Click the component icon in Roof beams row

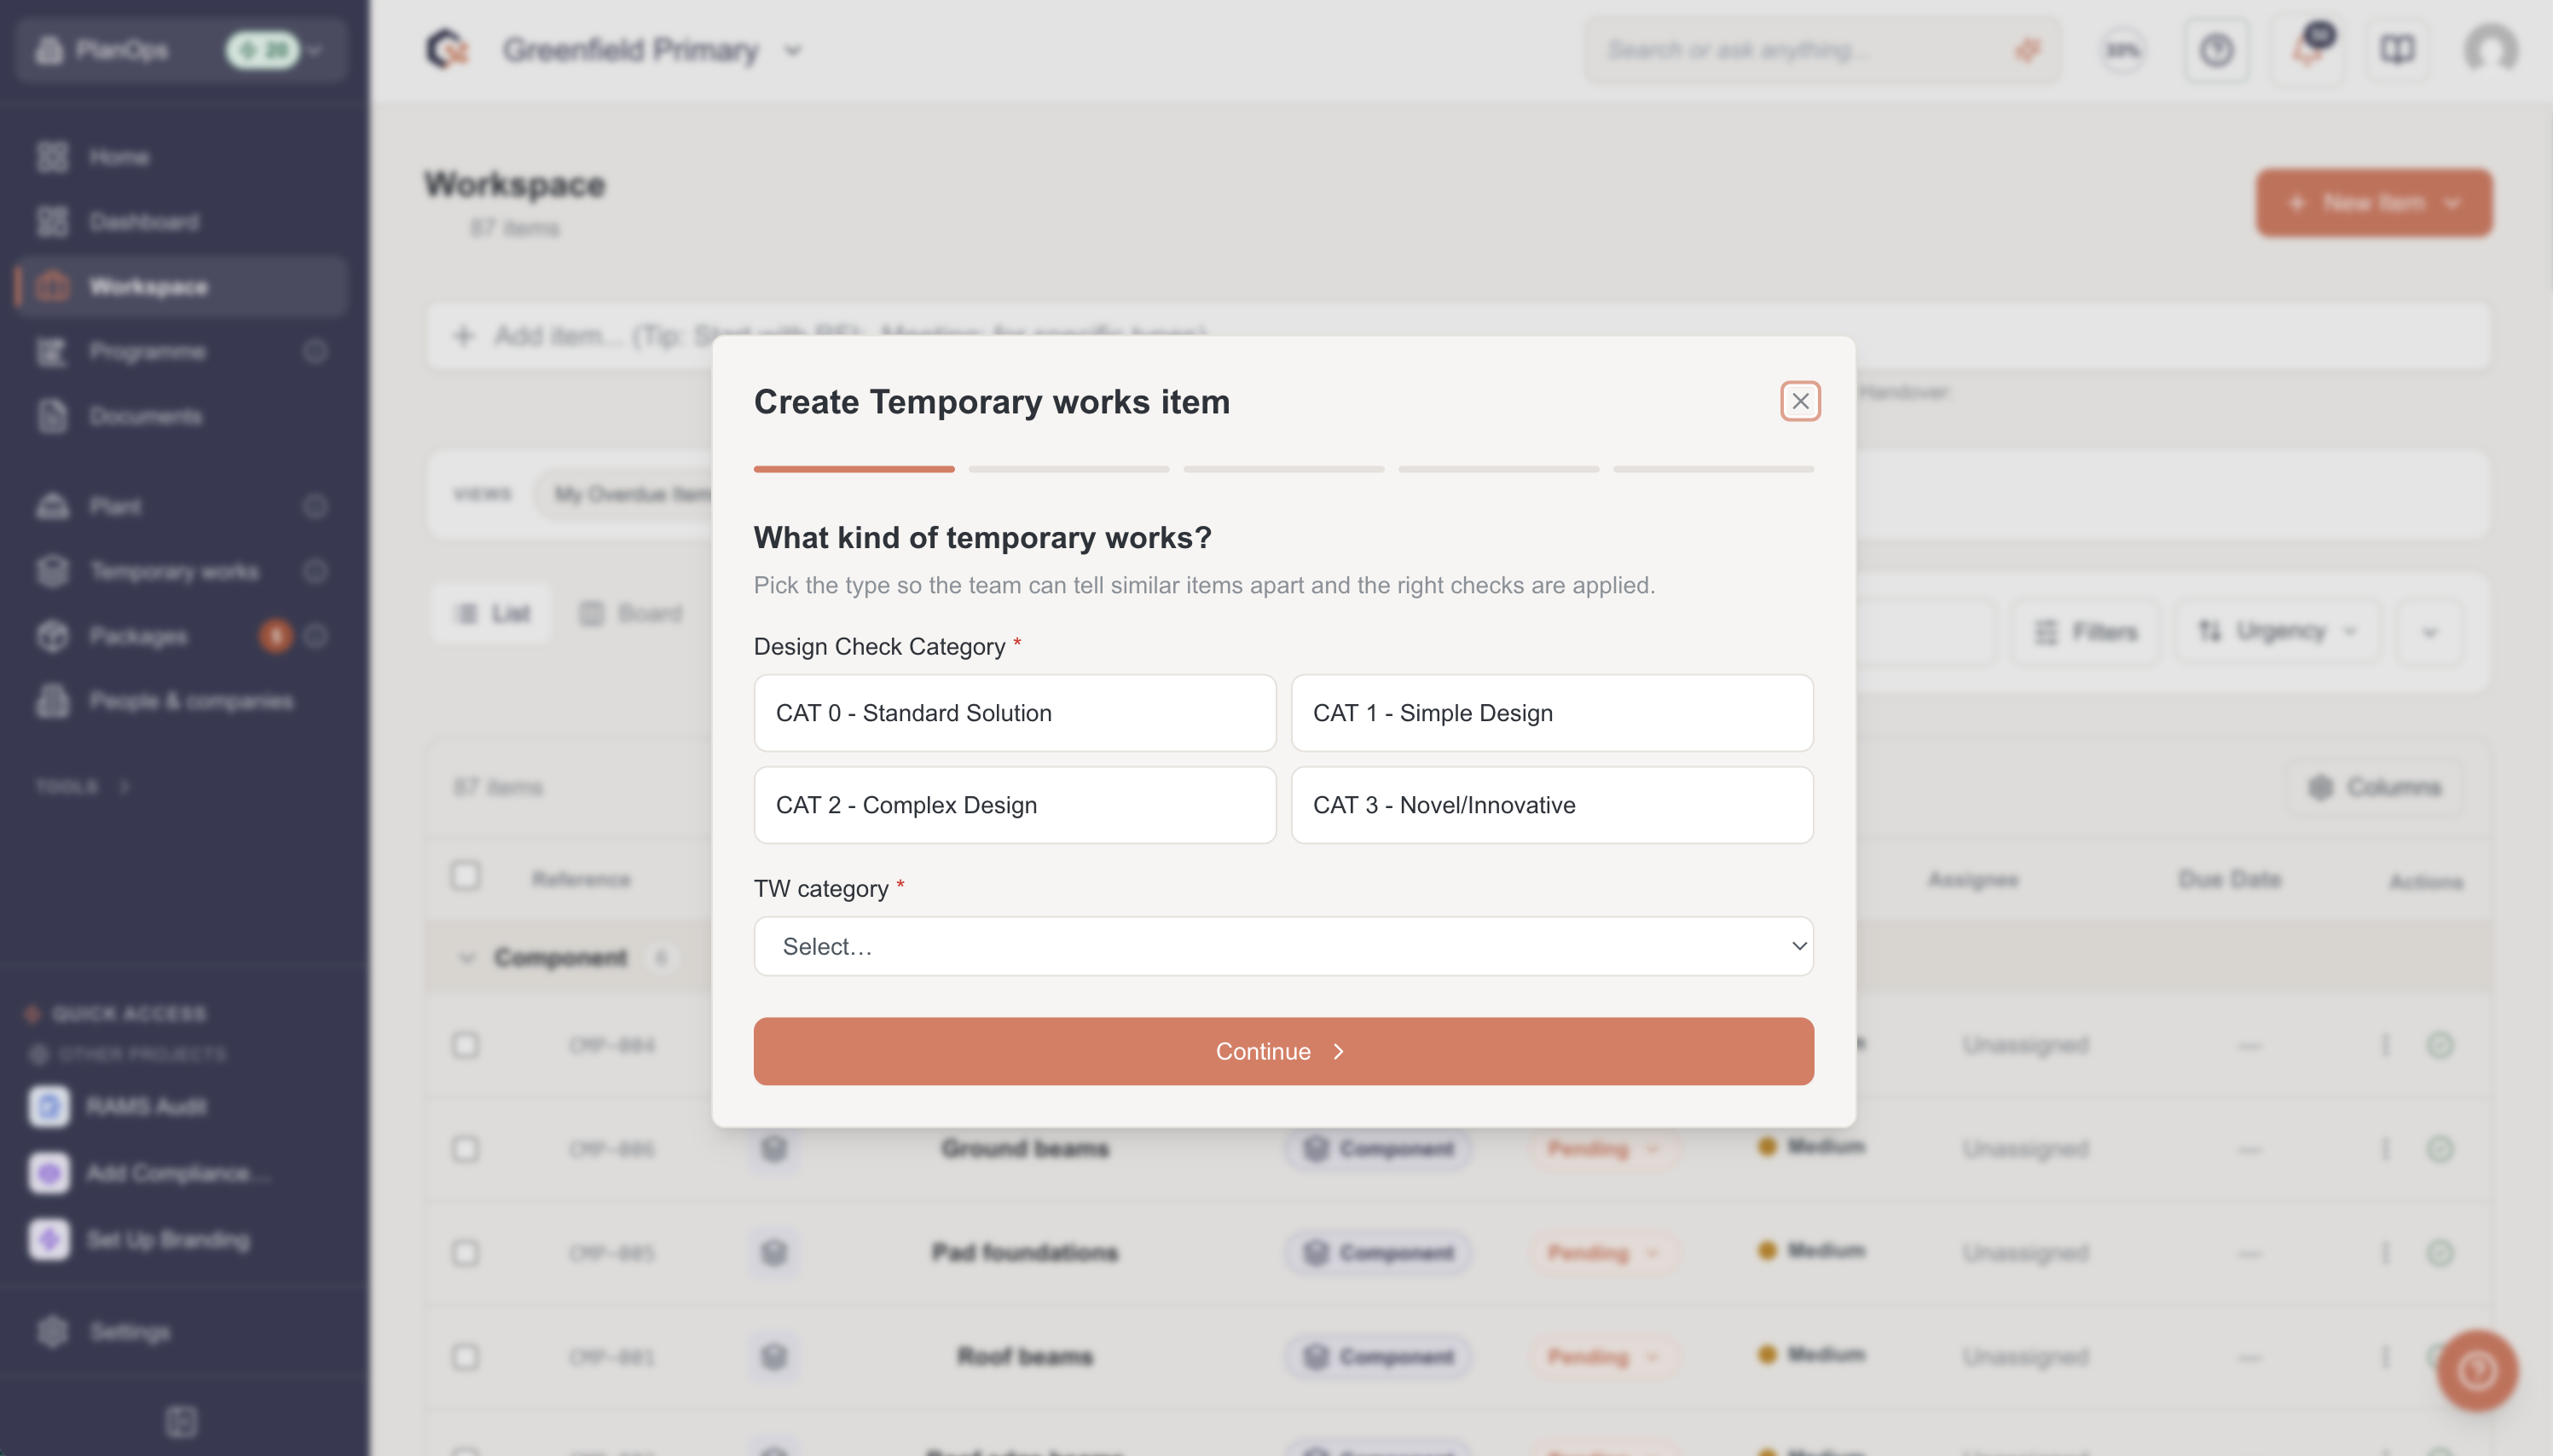point(774,1357)
